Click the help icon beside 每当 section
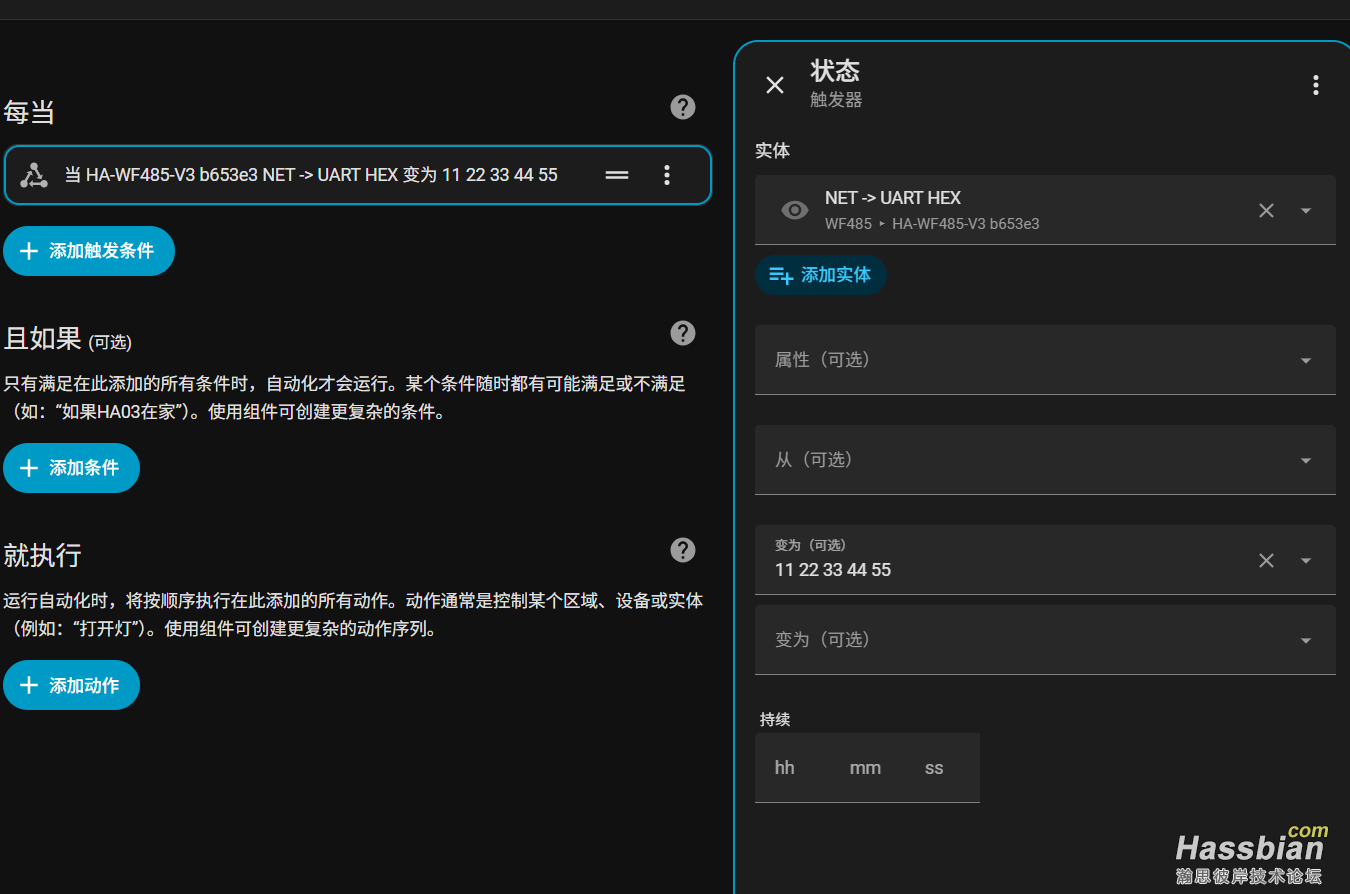This screenshot has width=1350, height=894. coord(683,107)
